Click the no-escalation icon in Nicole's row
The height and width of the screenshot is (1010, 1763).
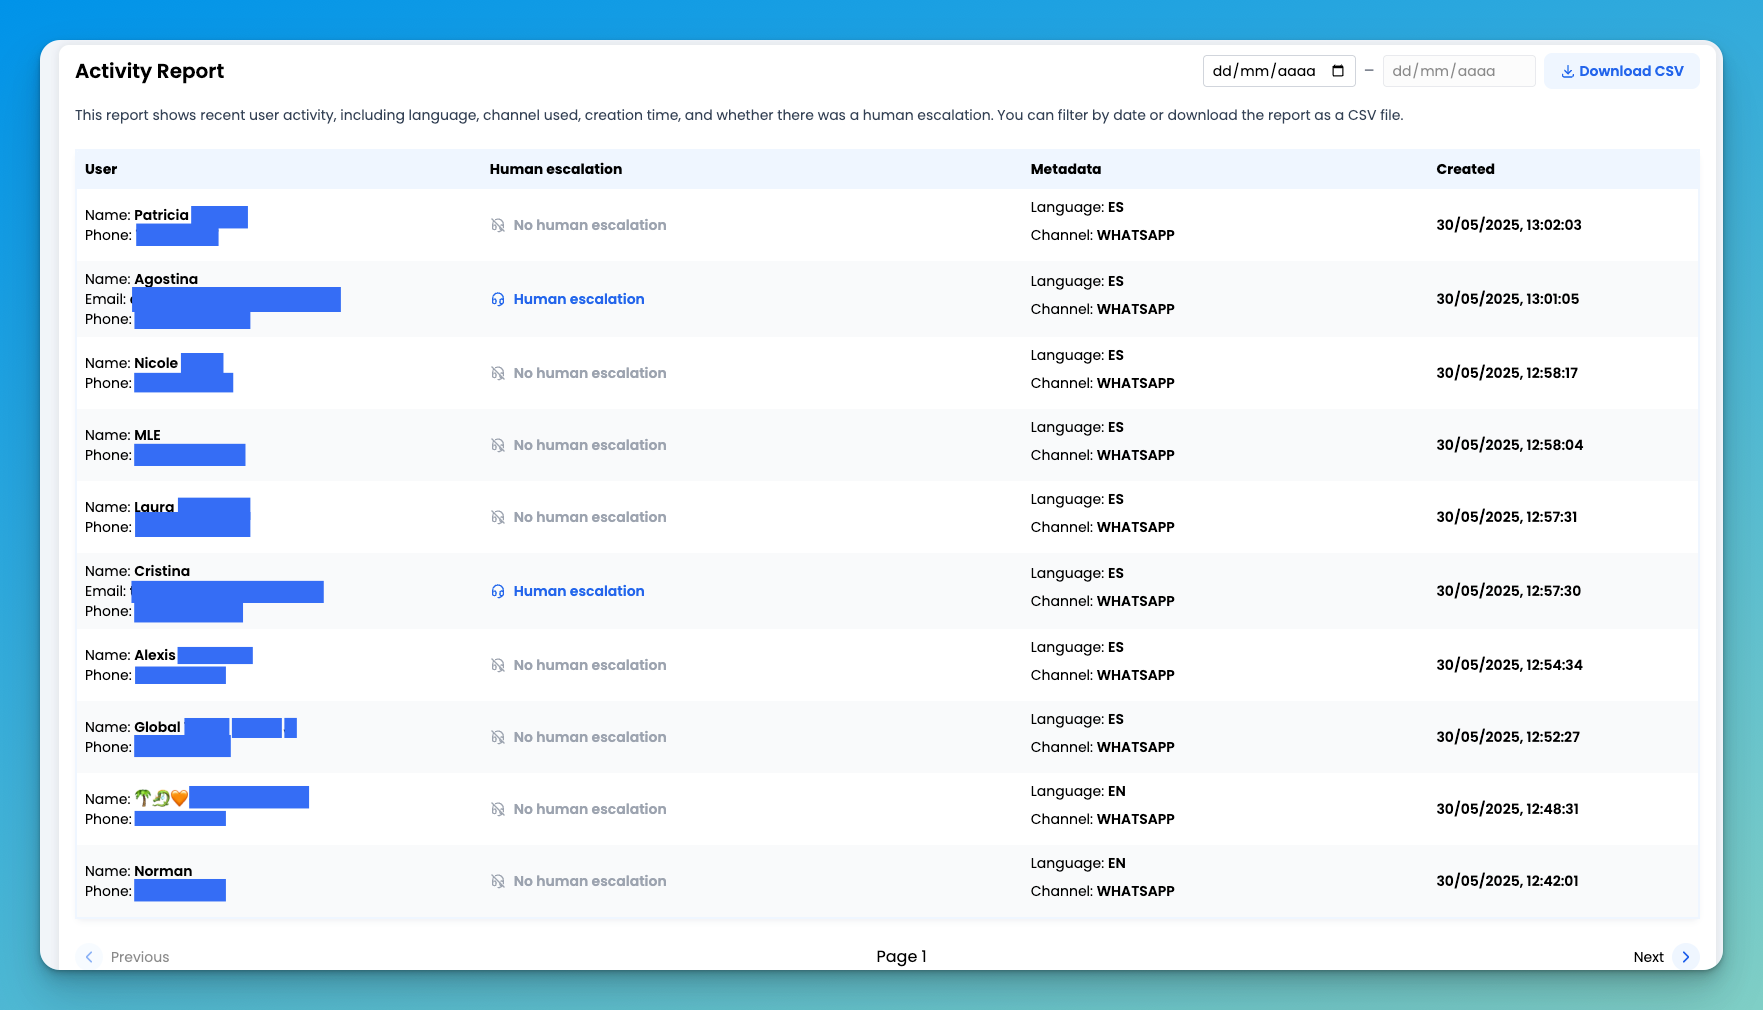pyautogui.click(x=498, y=373)
